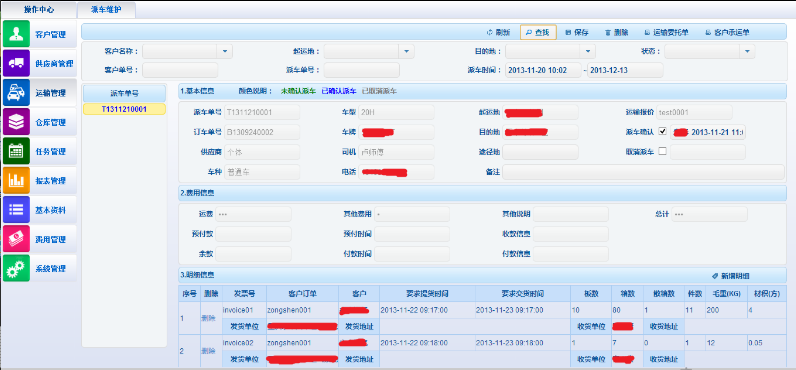The image size is (796, 370).
Task: Click the pink money 费用管理 icon
Action: click(16, 239)
